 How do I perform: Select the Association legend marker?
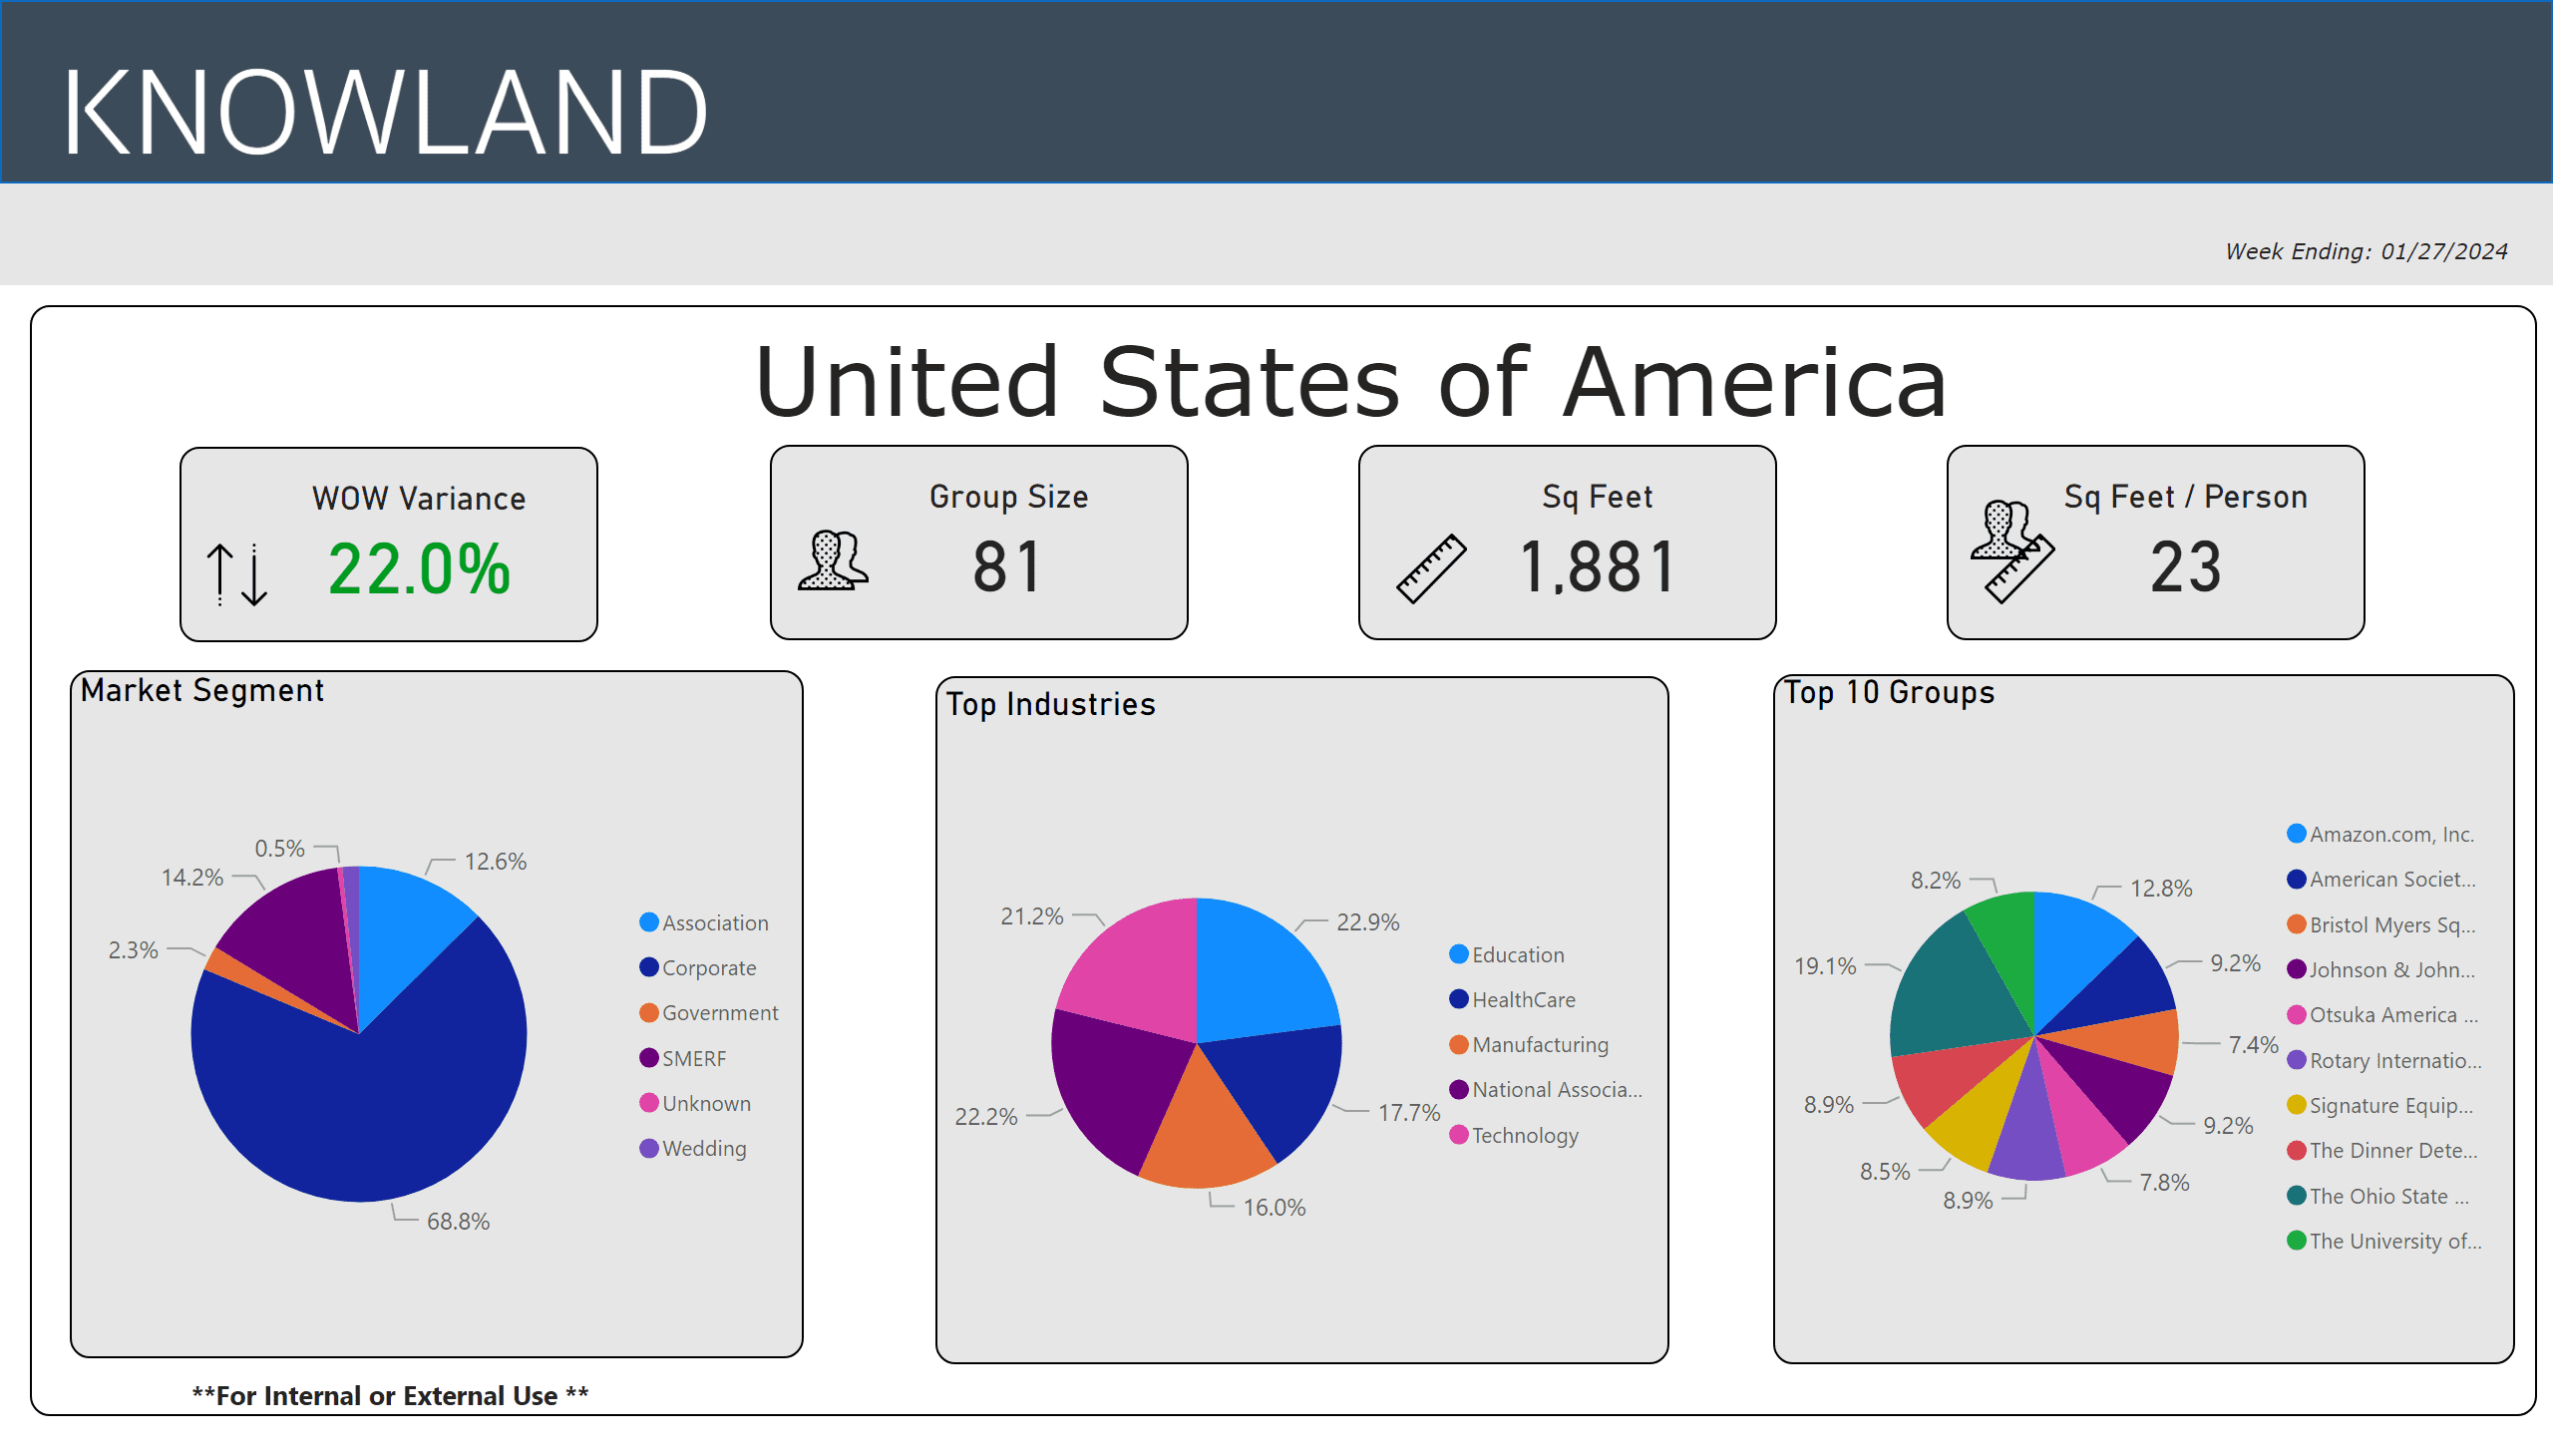click(649, 922)
